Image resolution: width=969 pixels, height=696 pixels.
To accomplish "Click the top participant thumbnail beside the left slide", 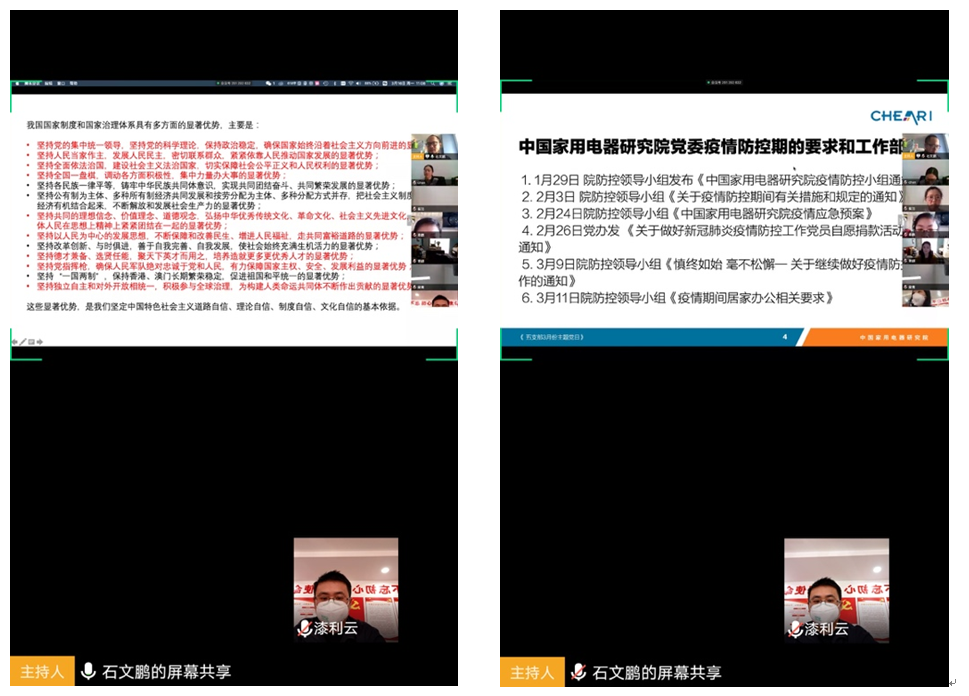I will (x=434, y=146).
